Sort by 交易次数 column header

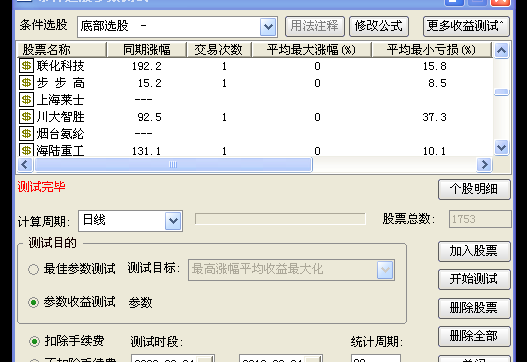tap(219, 50)
